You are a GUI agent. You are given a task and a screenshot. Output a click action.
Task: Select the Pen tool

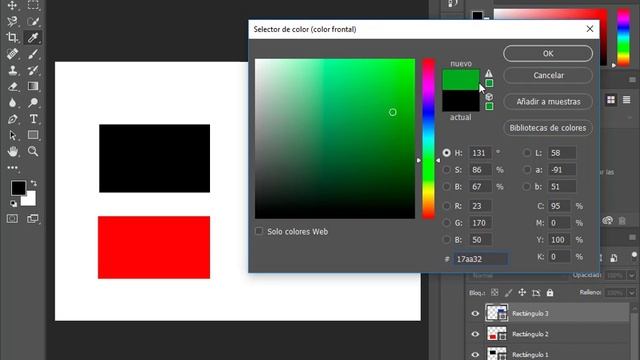[x=12, y=119]
